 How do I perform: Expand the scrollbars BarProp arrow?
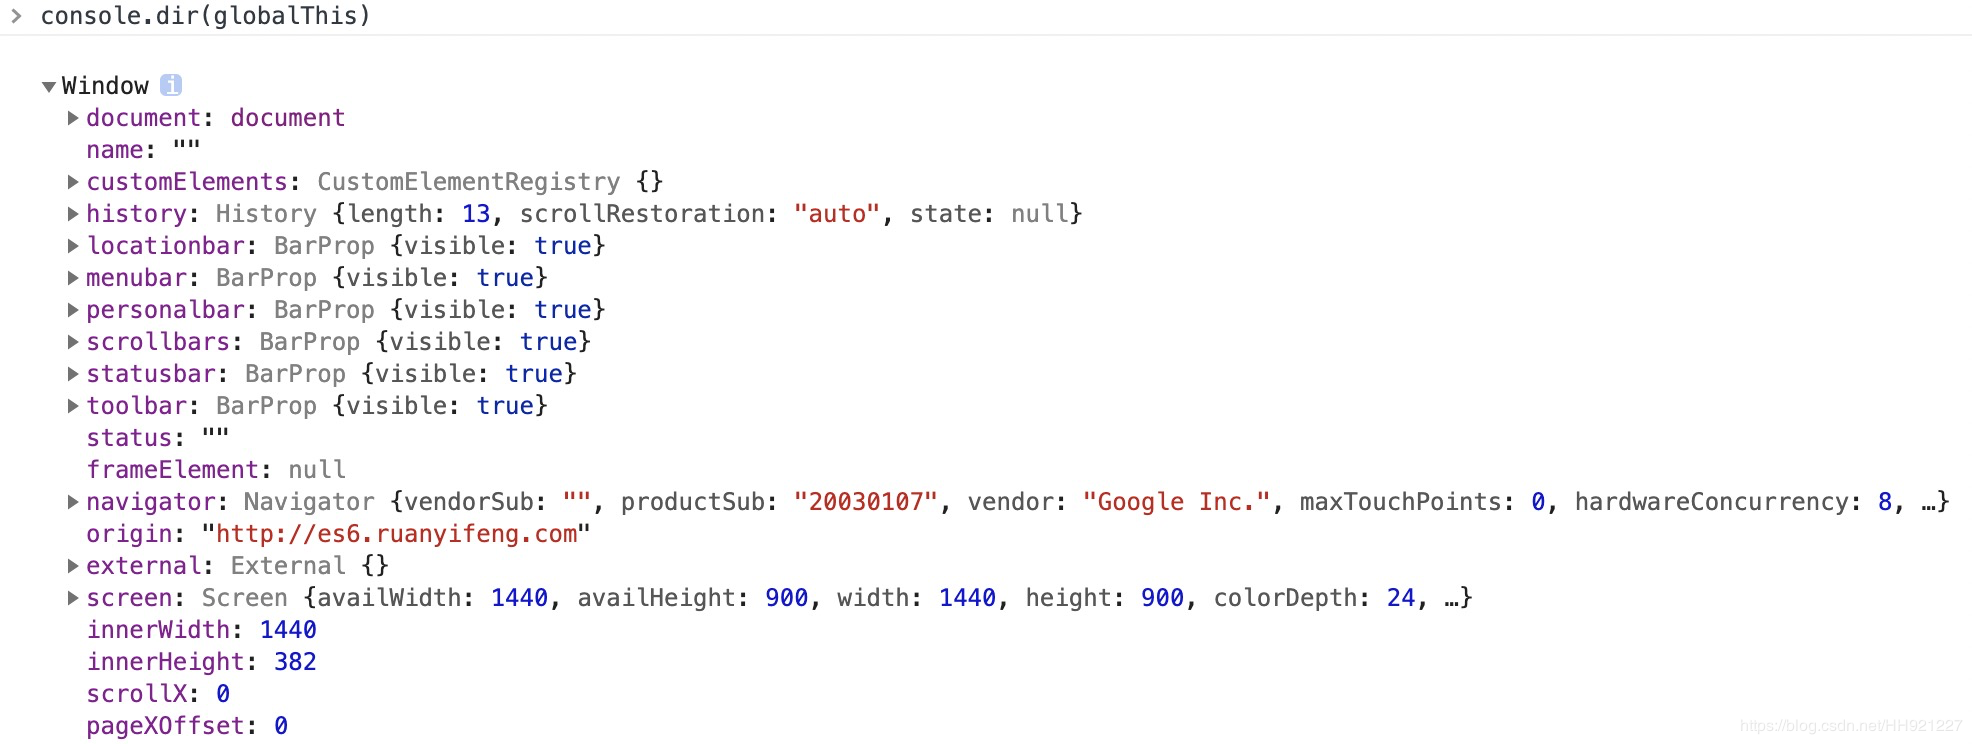click(73, 342)
